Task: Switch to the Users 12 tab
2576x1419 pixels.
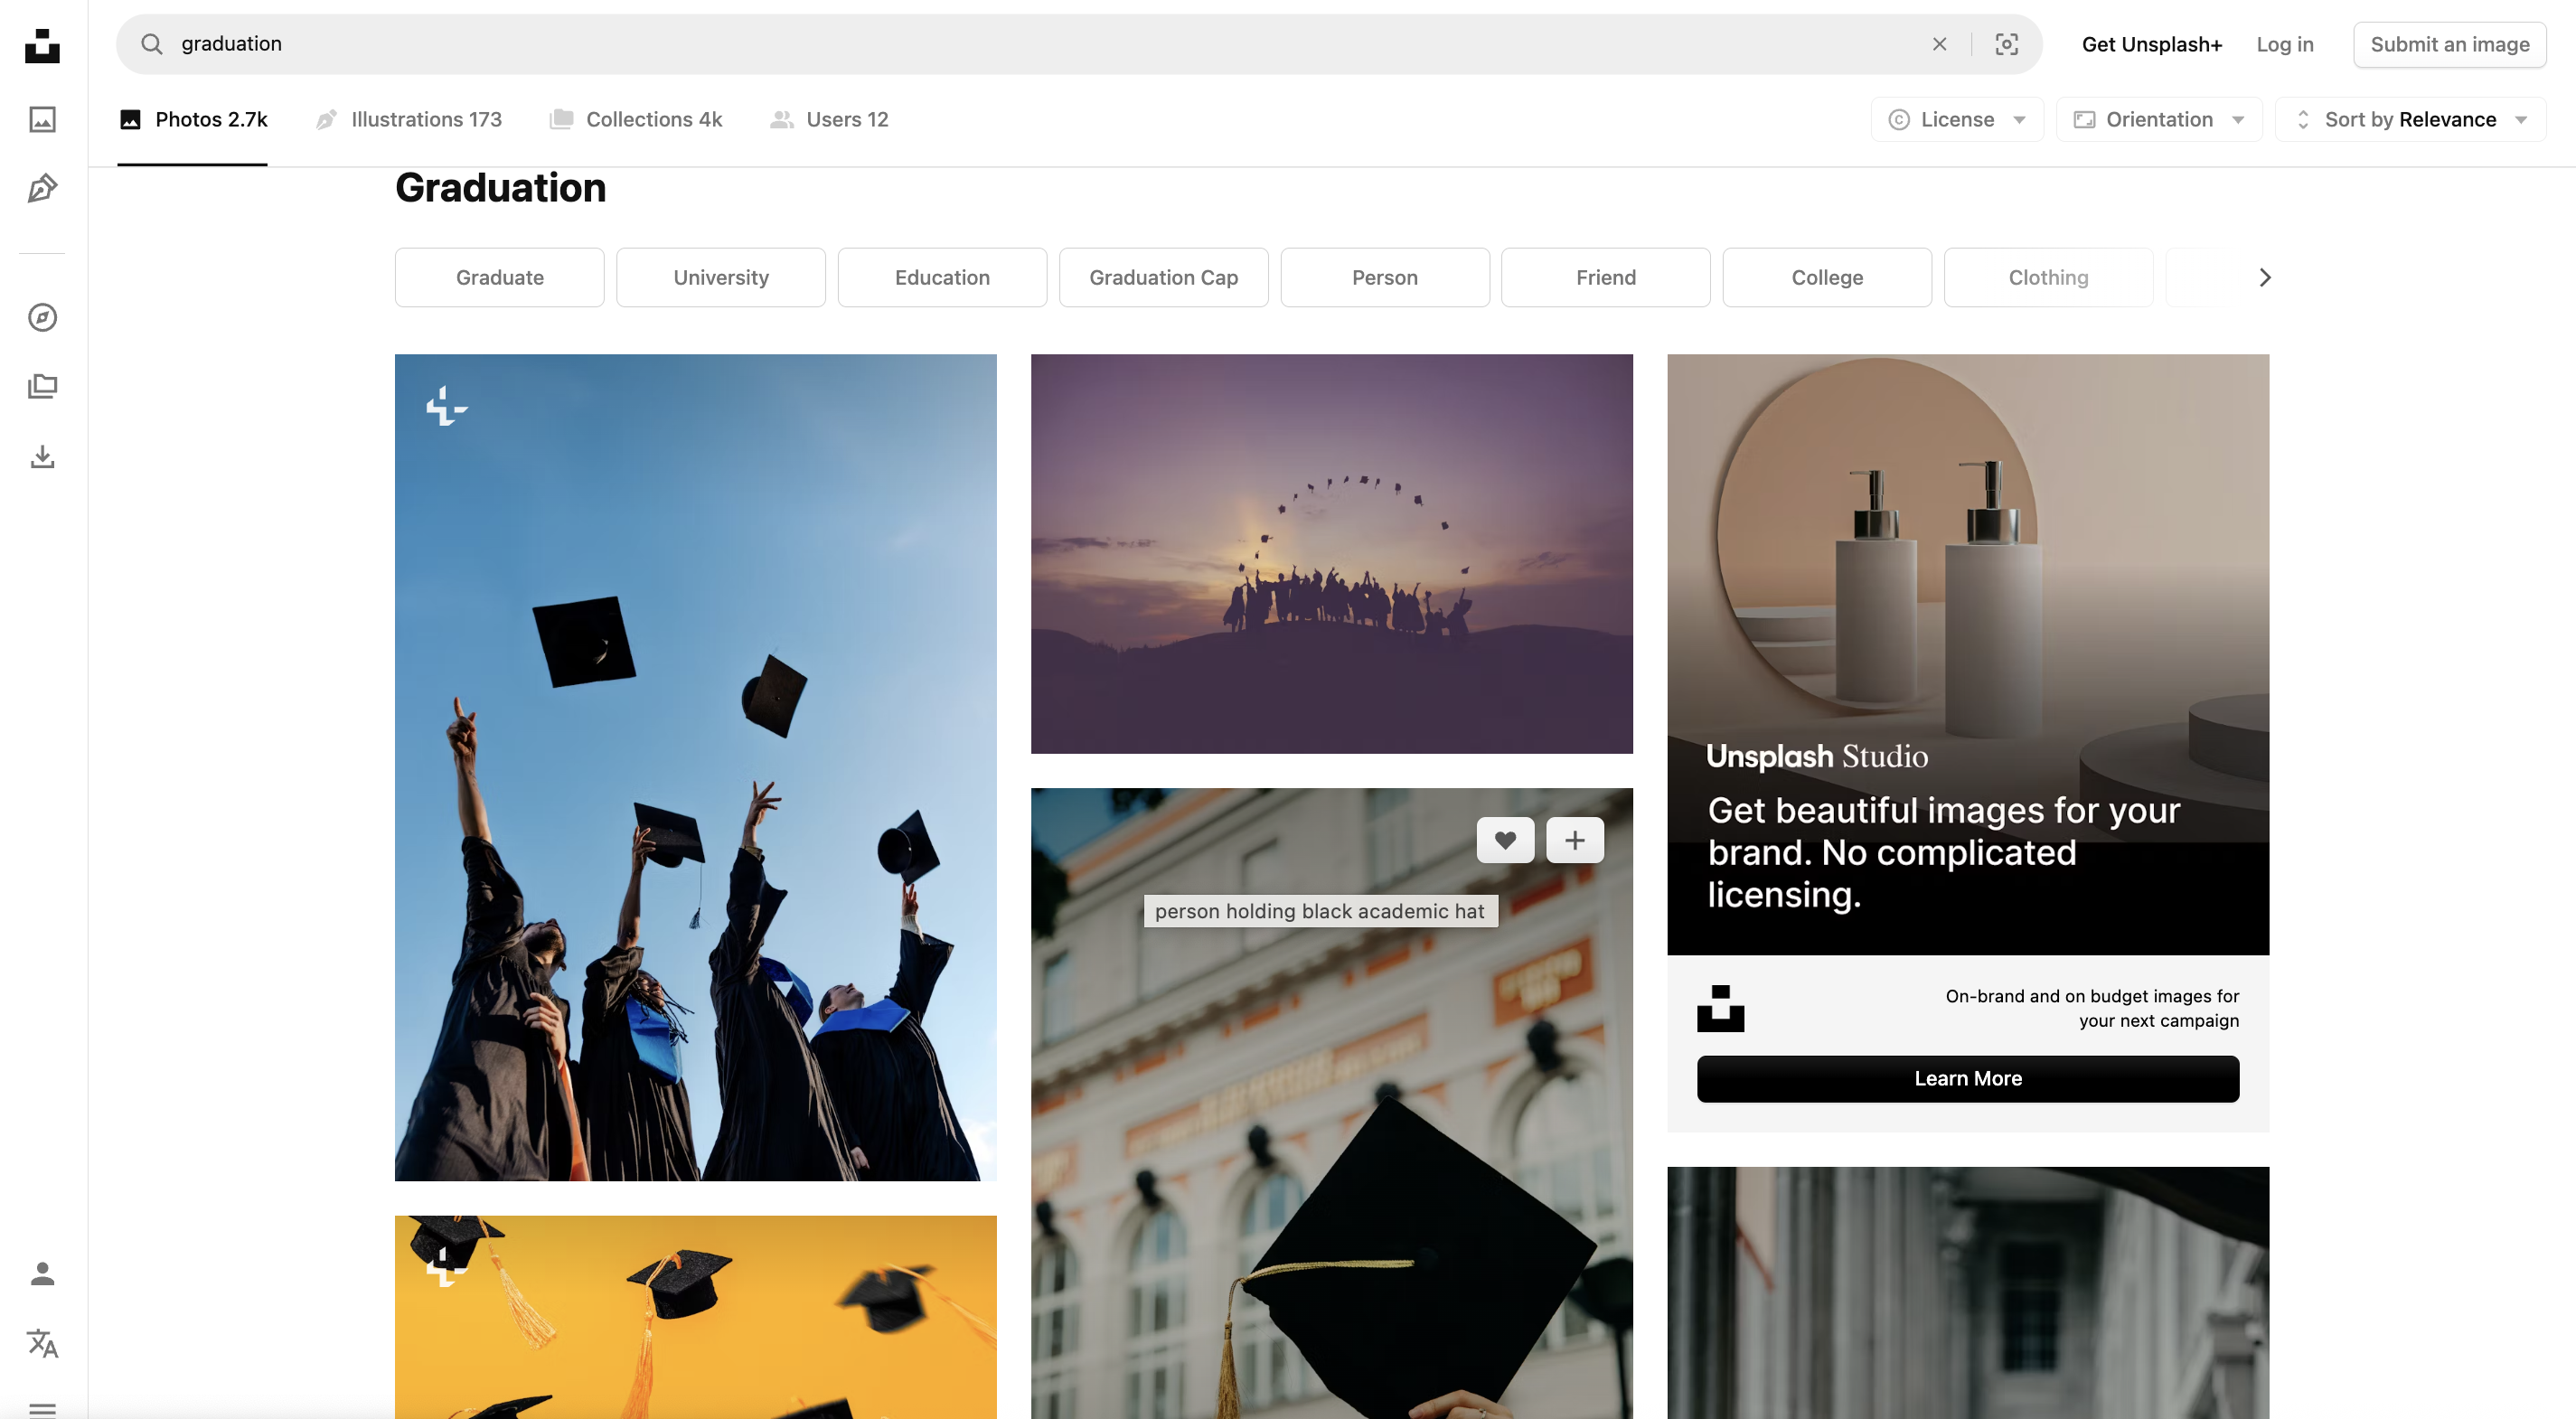Action: (829, 119)
